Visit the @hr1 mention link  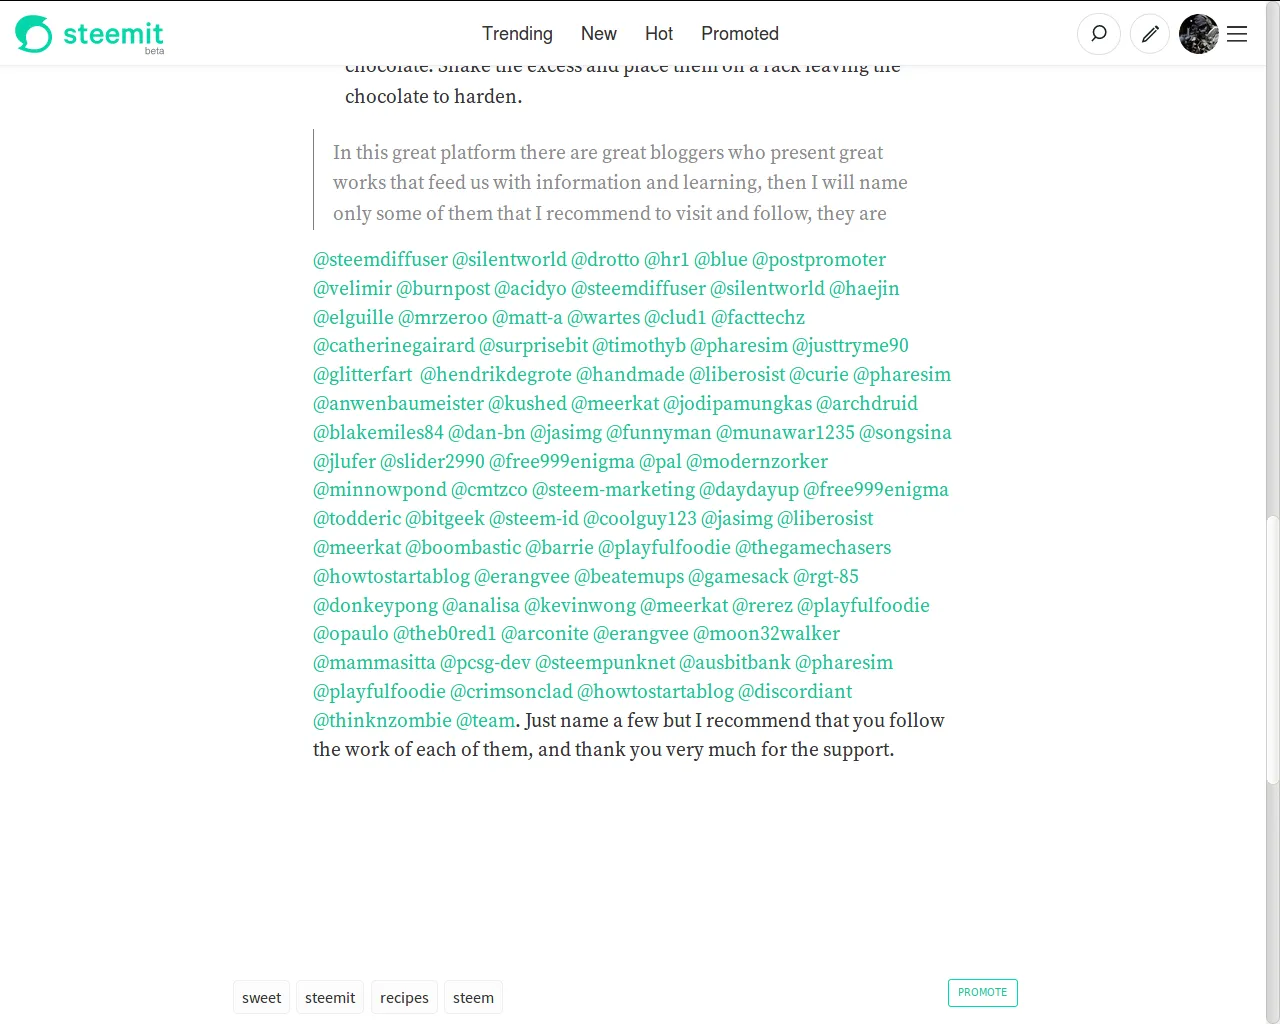coord(667,260)
